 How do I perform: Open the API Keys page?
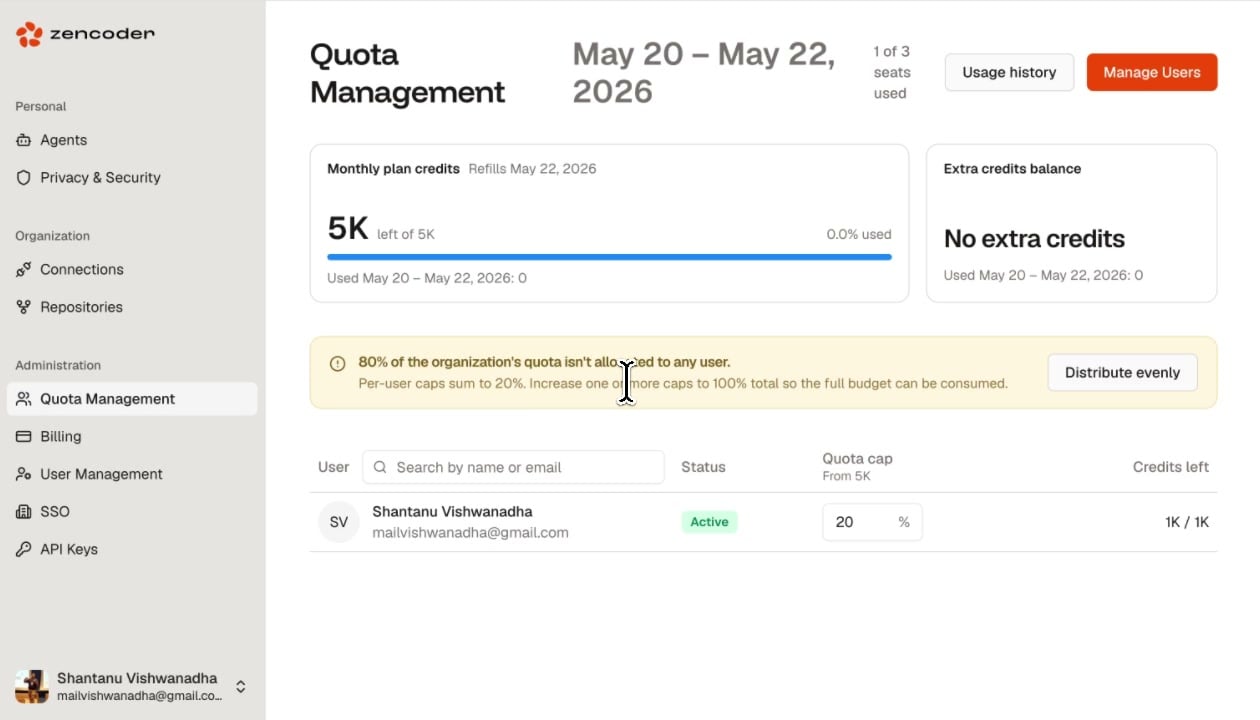coord(132,549)
